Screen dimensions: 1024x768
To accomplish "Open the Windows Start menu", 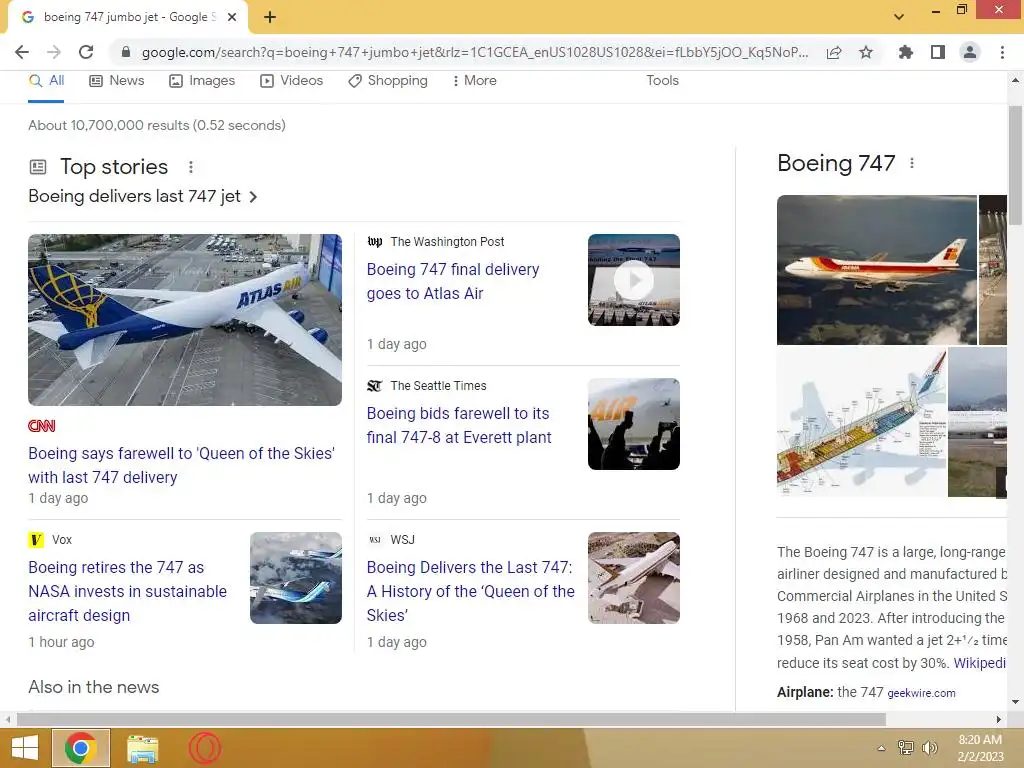I will [25, 748].
